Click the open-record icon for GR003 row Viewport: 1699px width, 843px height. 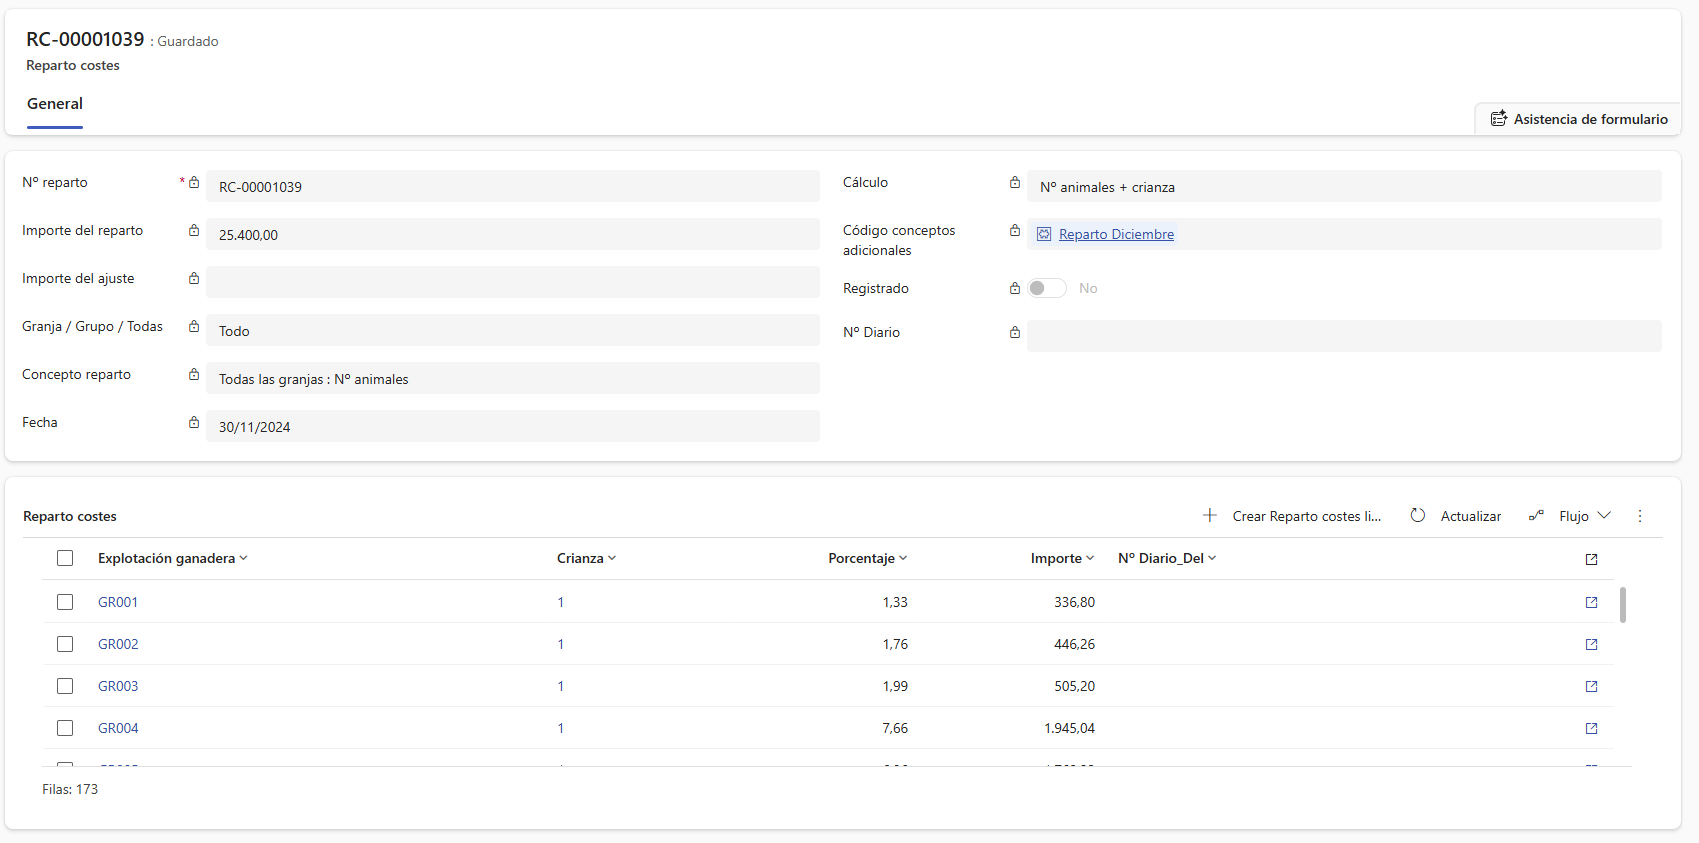tap(1591, 686)
